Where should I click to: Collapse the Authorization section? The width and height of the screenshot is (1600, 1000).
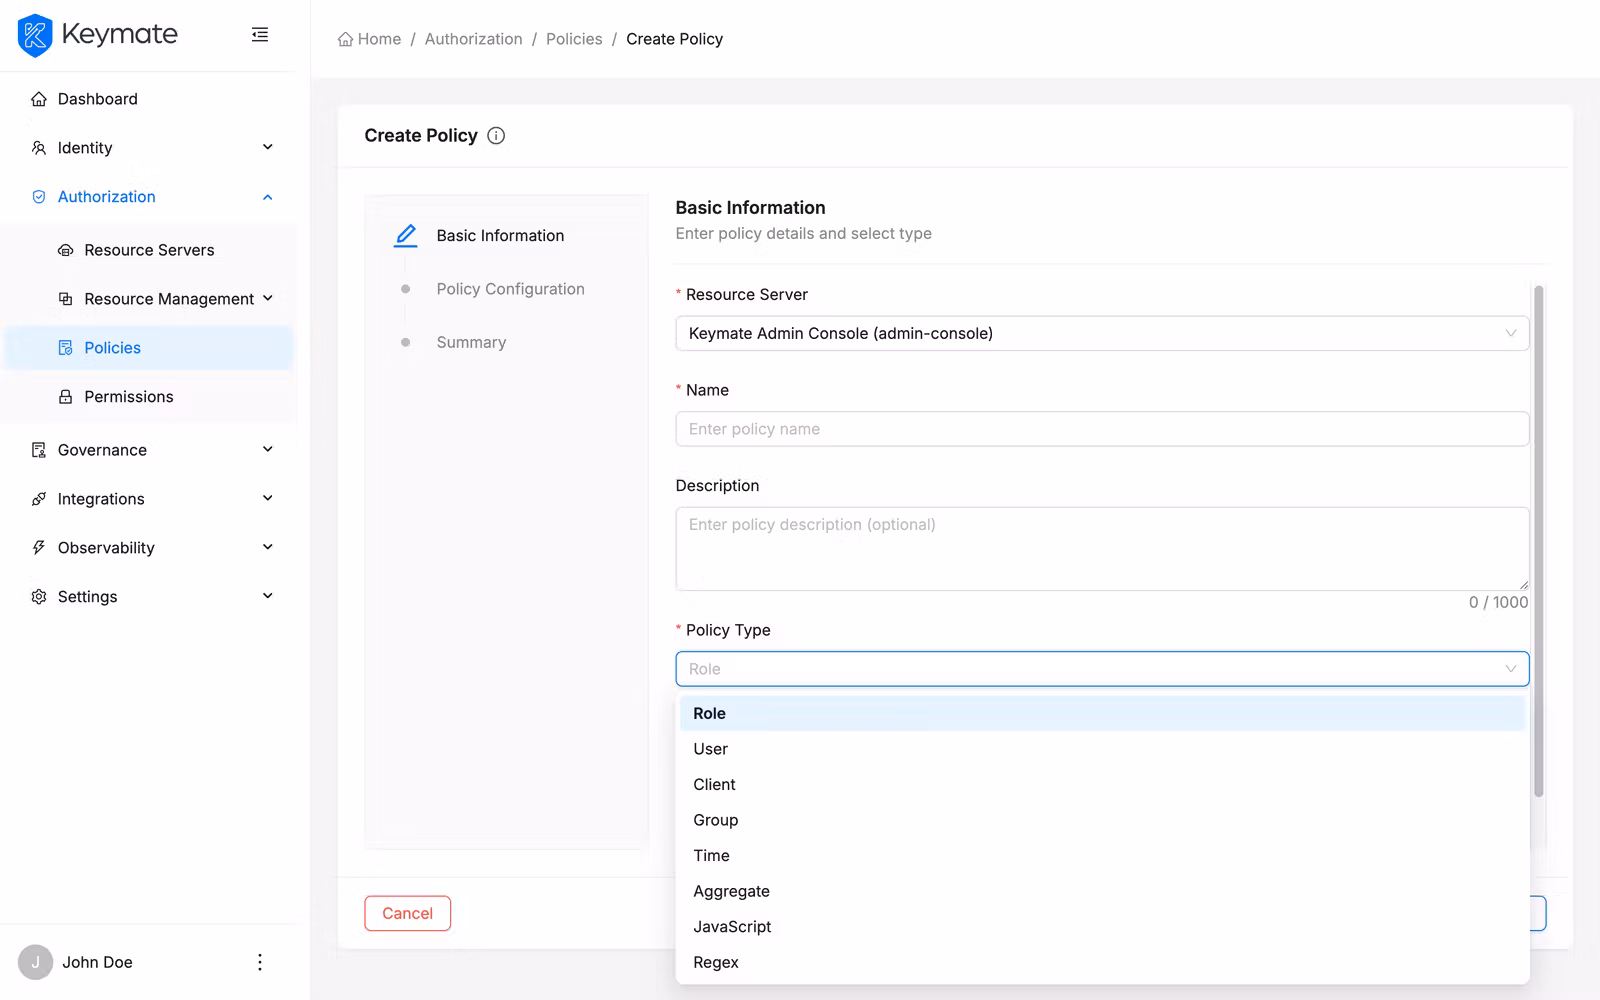(267, 196)
